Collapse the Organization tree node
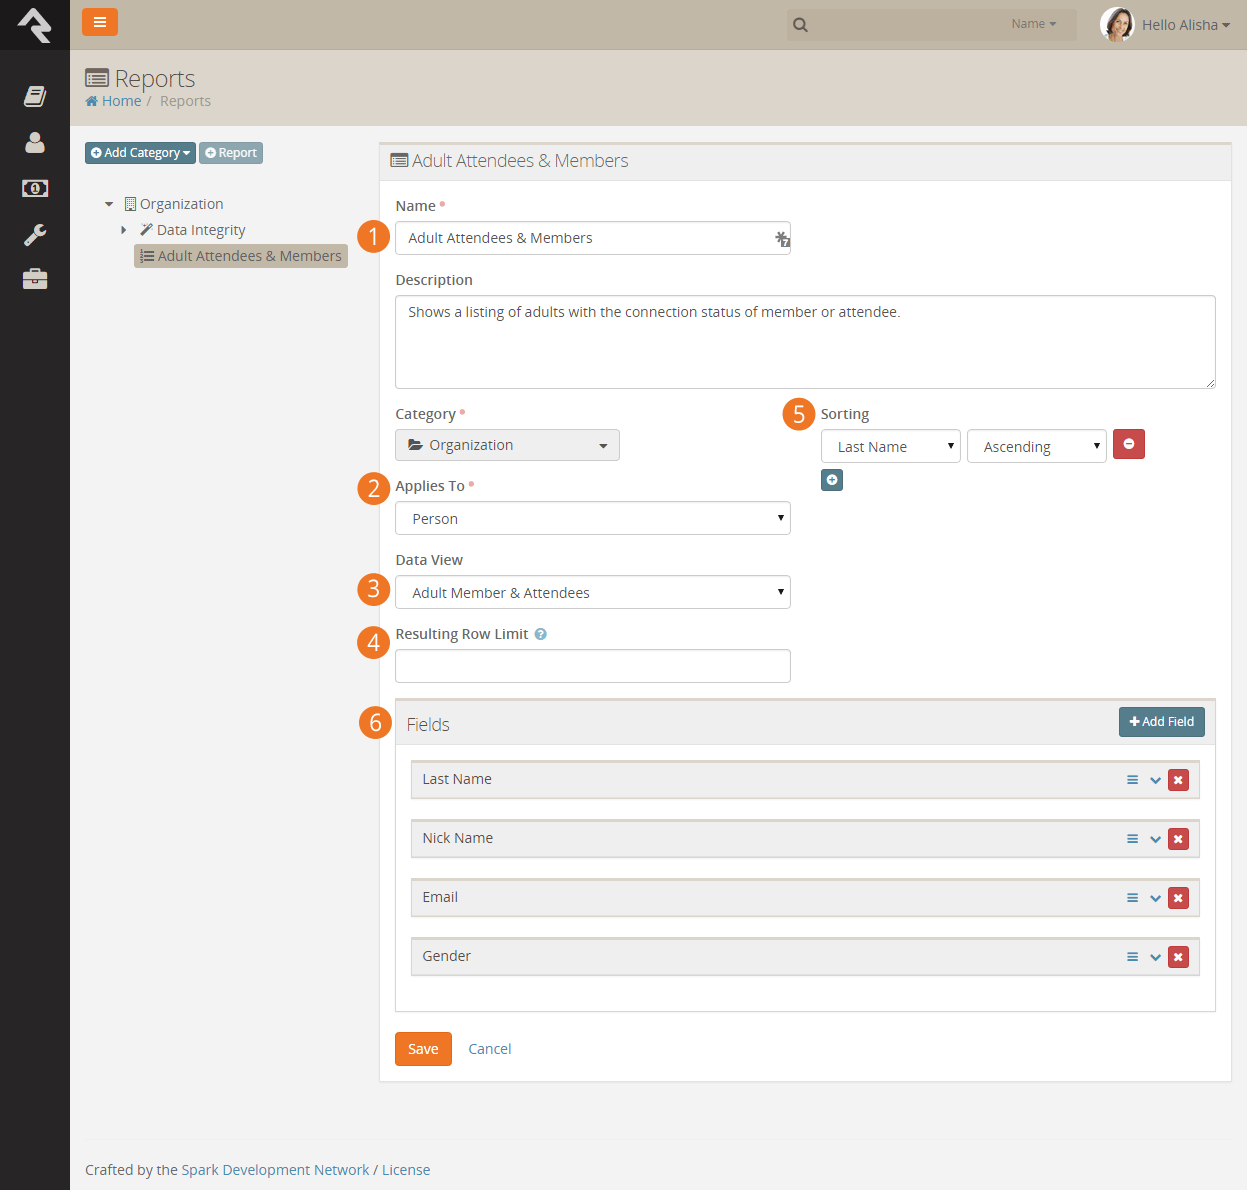 [109, 204]
